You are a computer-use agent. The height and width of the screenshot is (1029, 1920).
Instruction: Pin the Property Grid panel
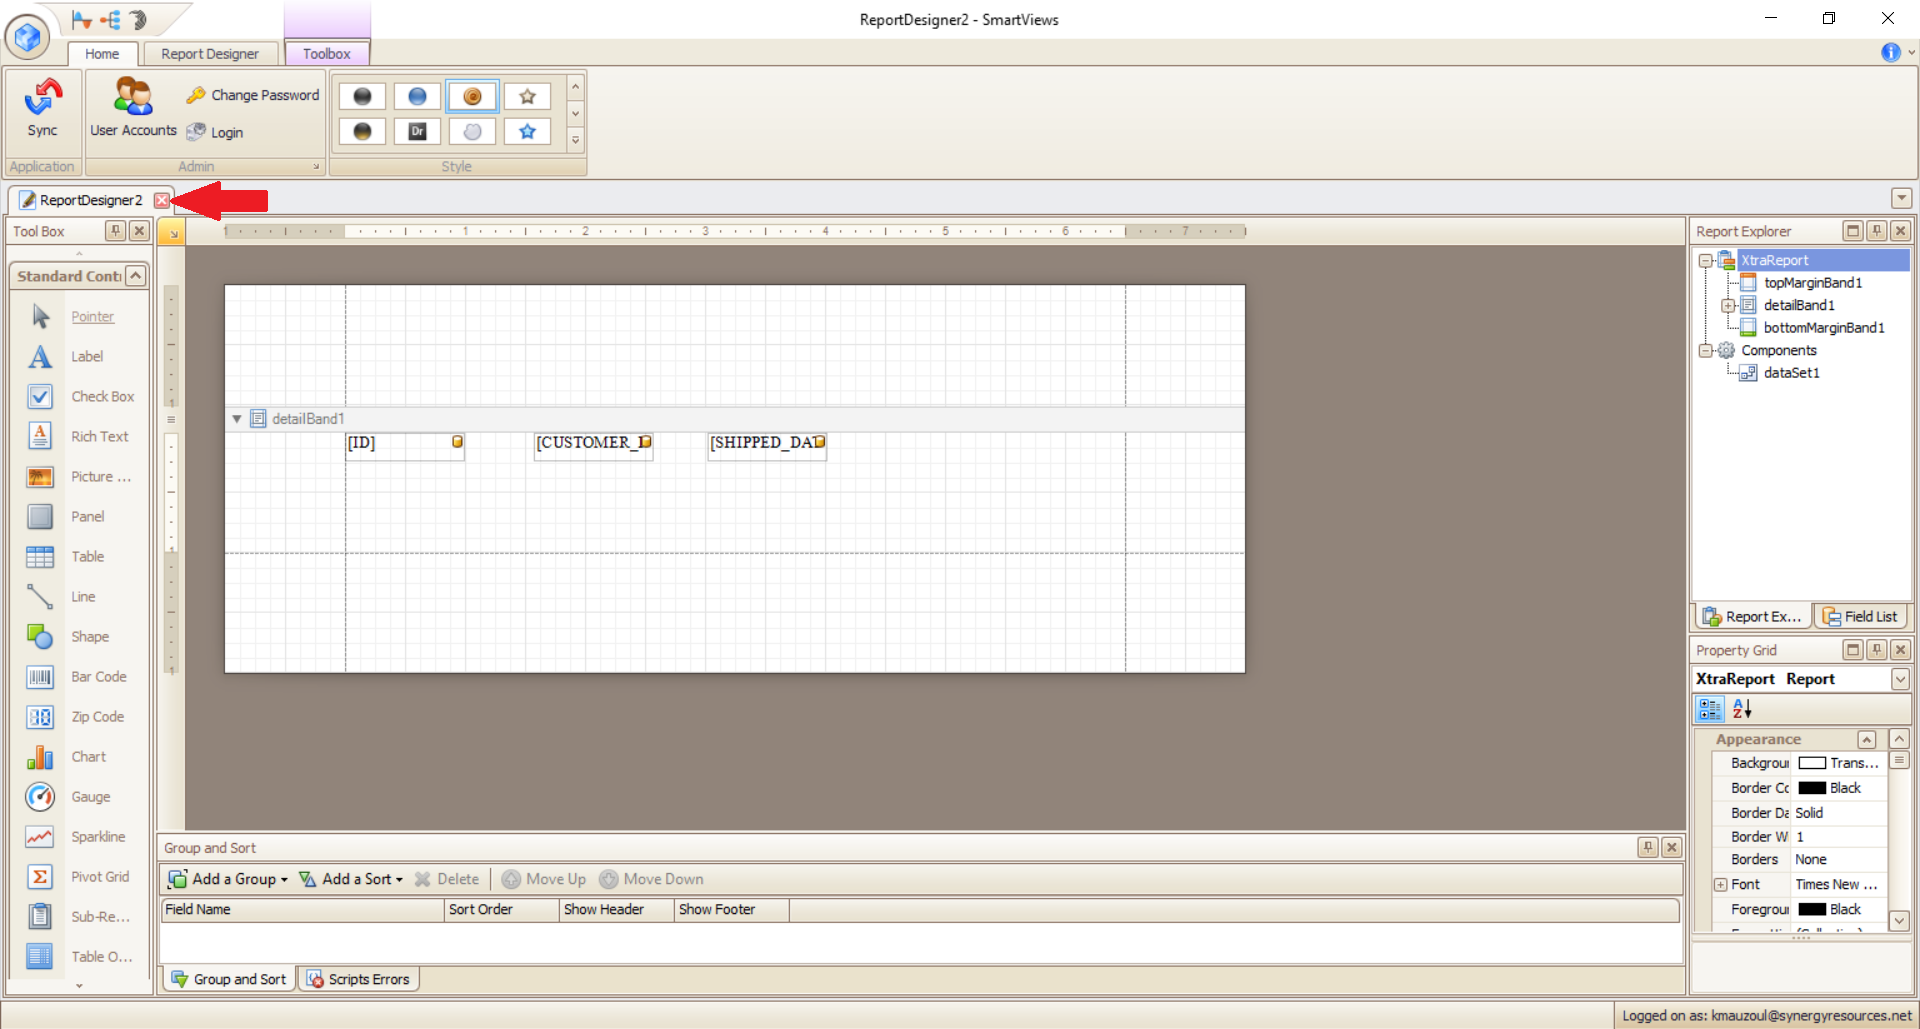tap(1877, 650)
